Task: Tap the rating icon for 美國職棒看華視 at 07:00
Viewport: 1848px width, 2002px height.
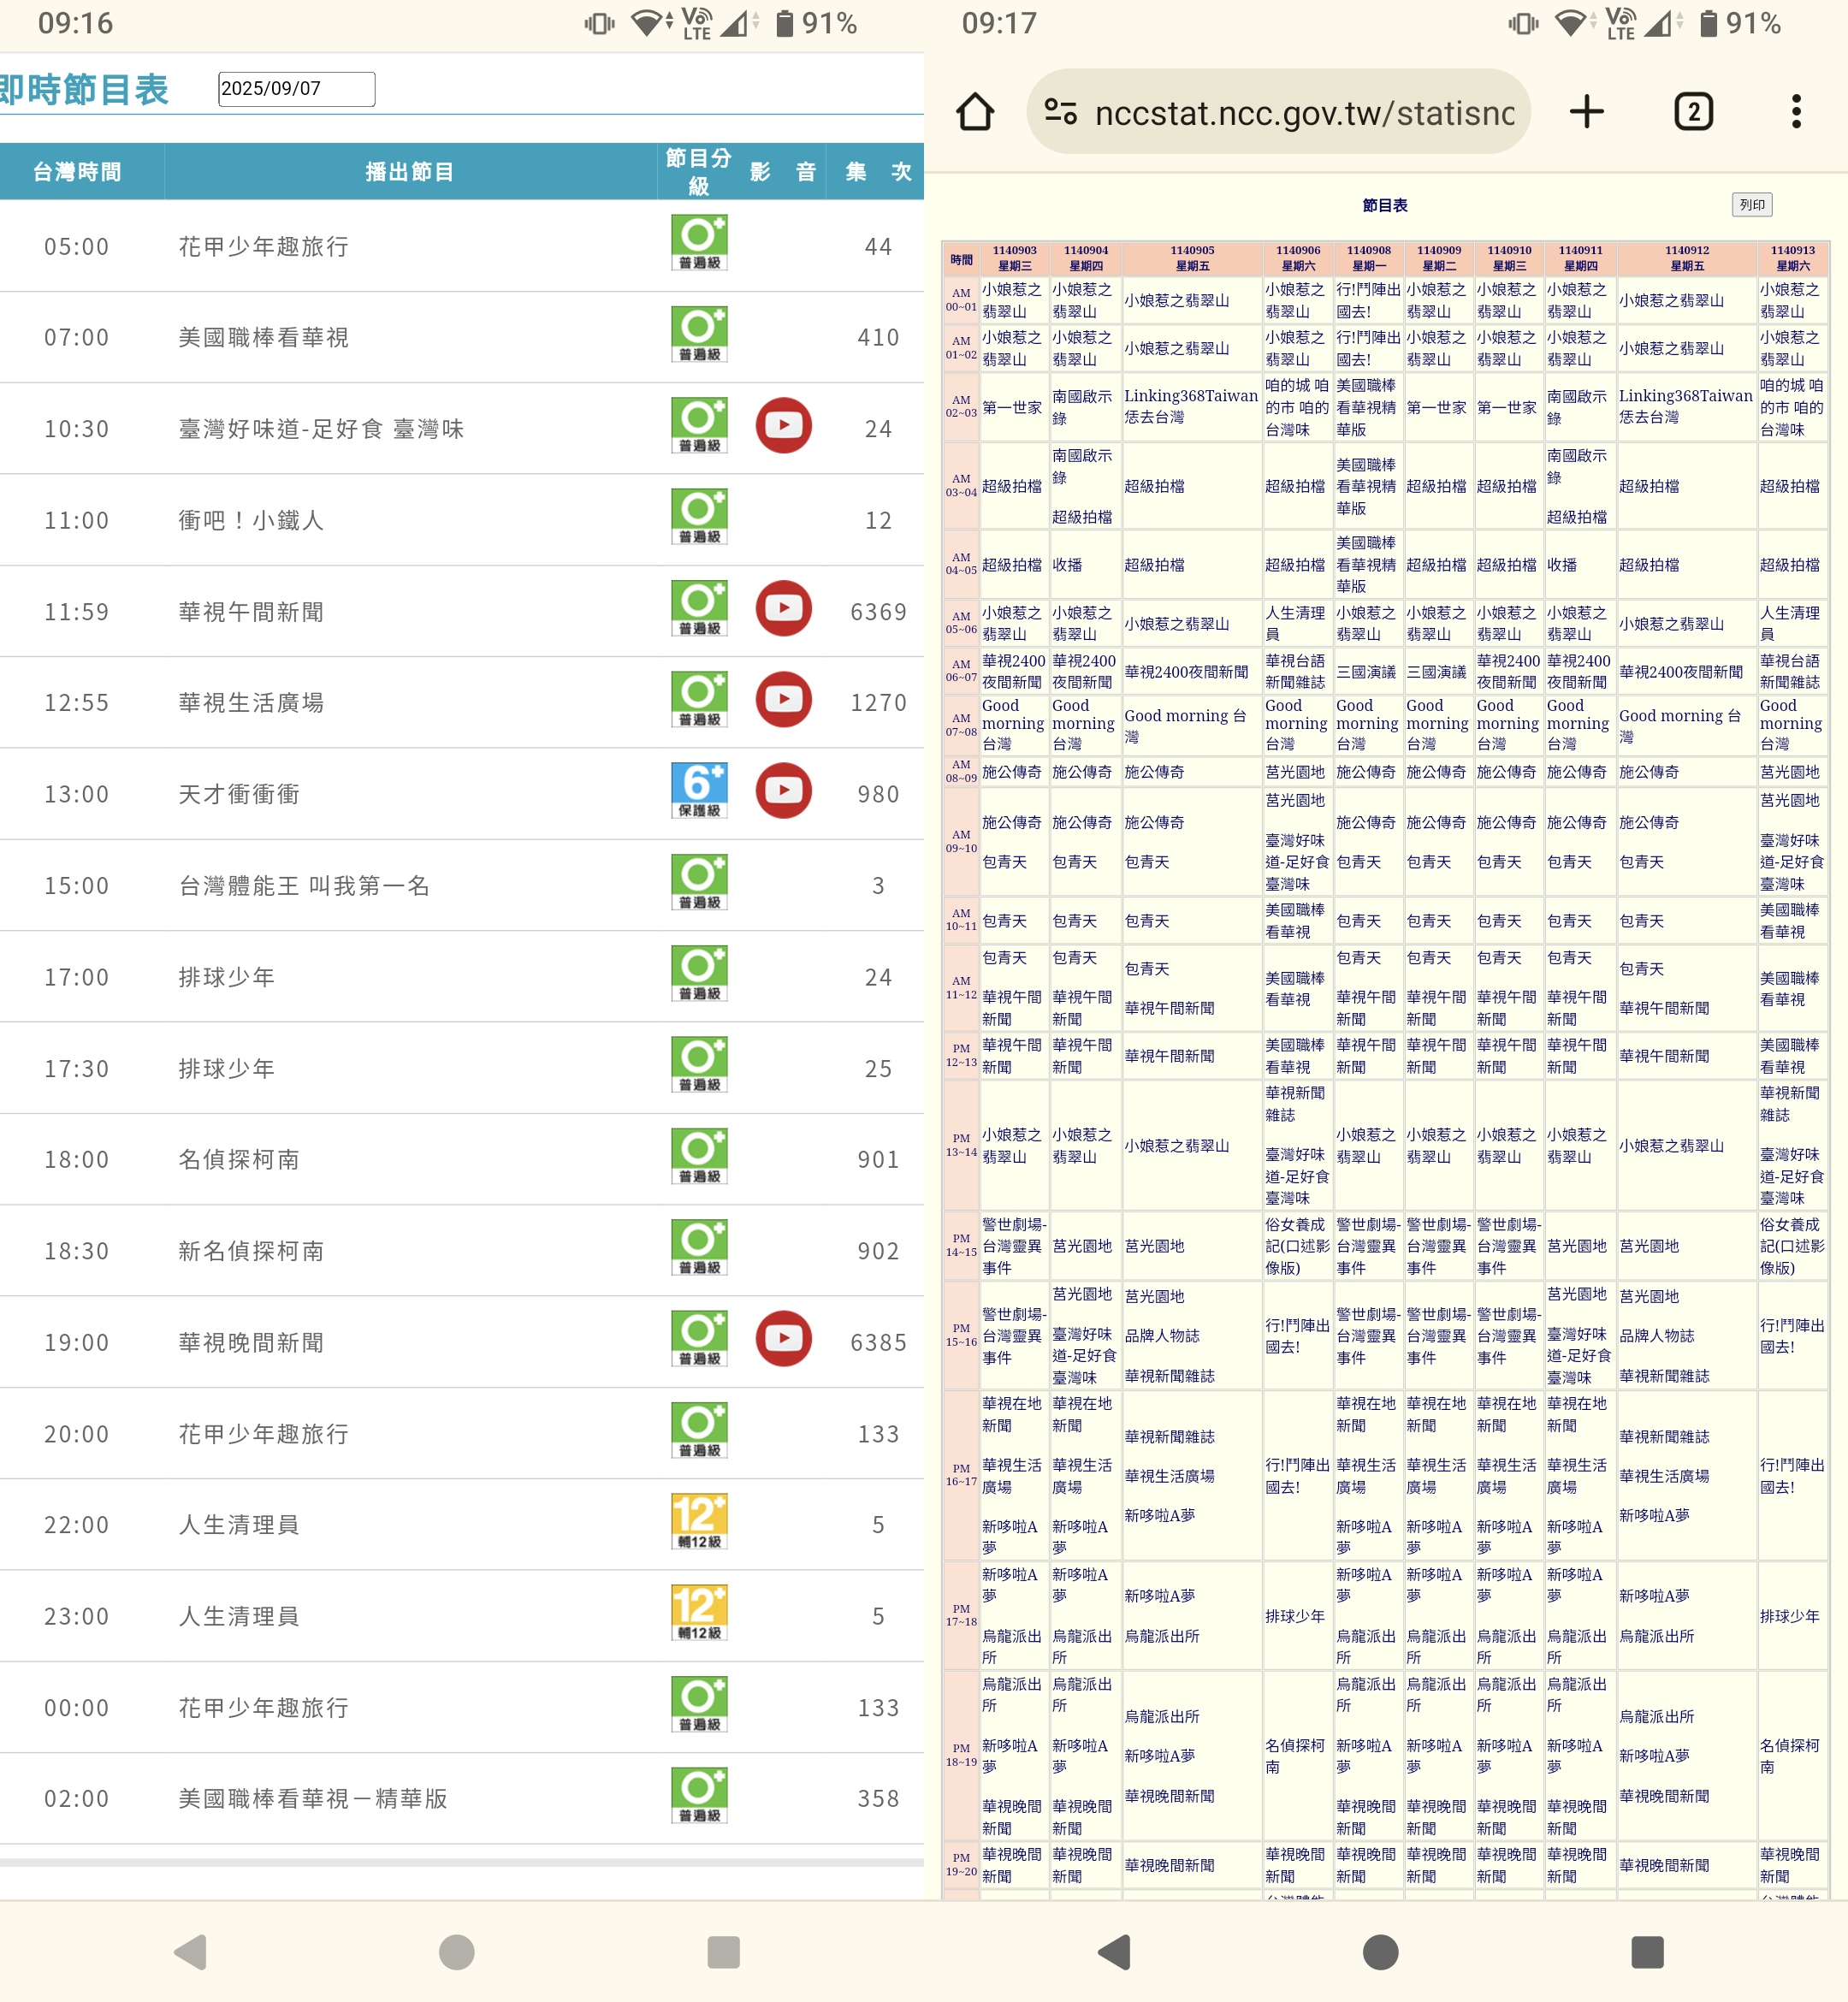Action: [x=699, y=334]
